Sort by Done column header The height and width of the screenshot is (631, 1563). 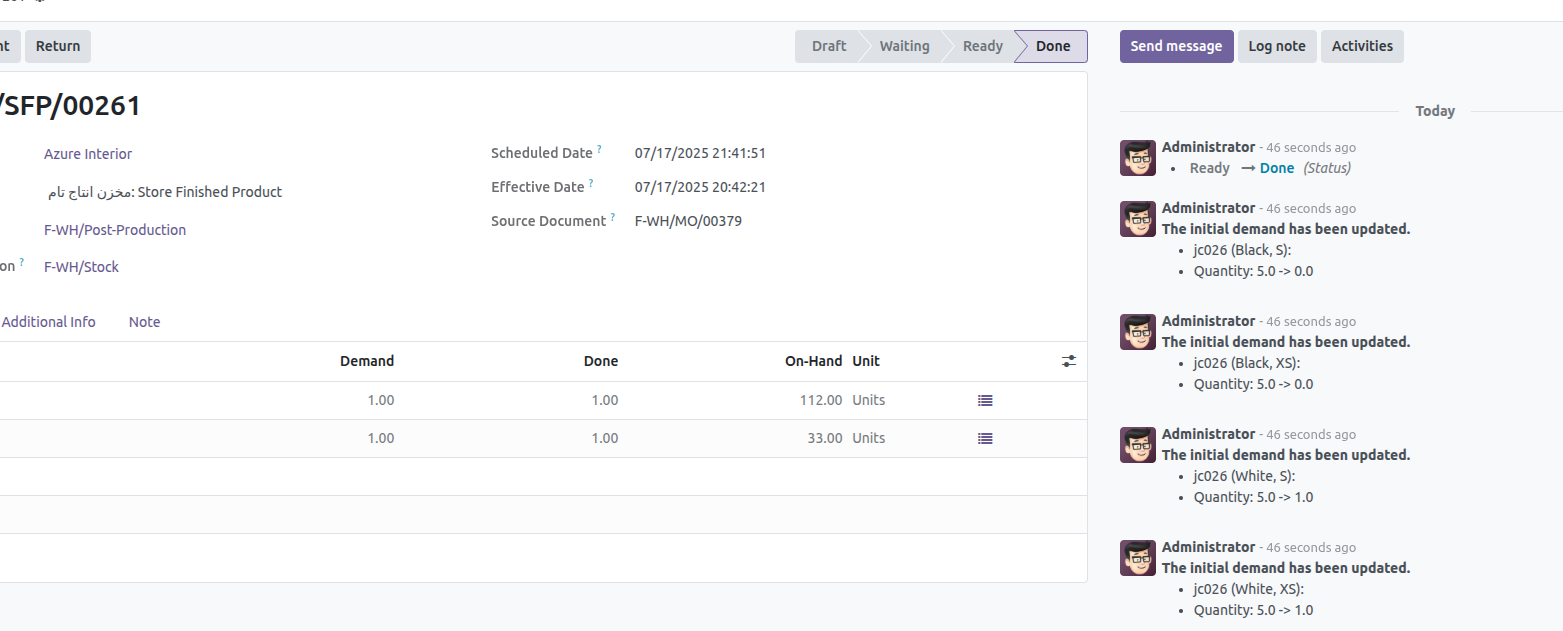601,361
